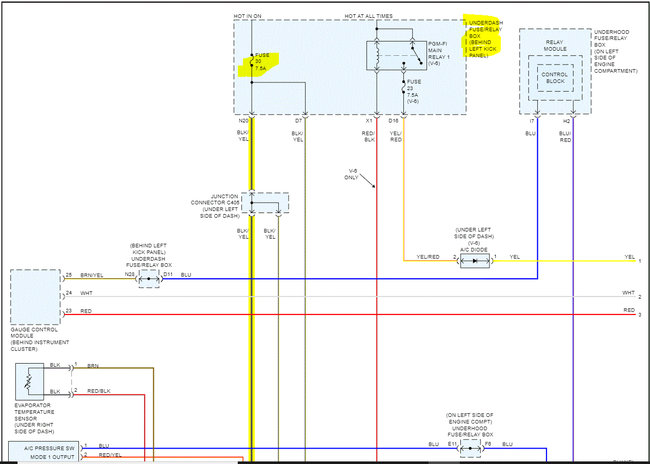This screenshot has width=650, height=464.
Task: Click the "RED/YEL" wire label near MODE 1 OUTPUT
Action: point(110,455)
